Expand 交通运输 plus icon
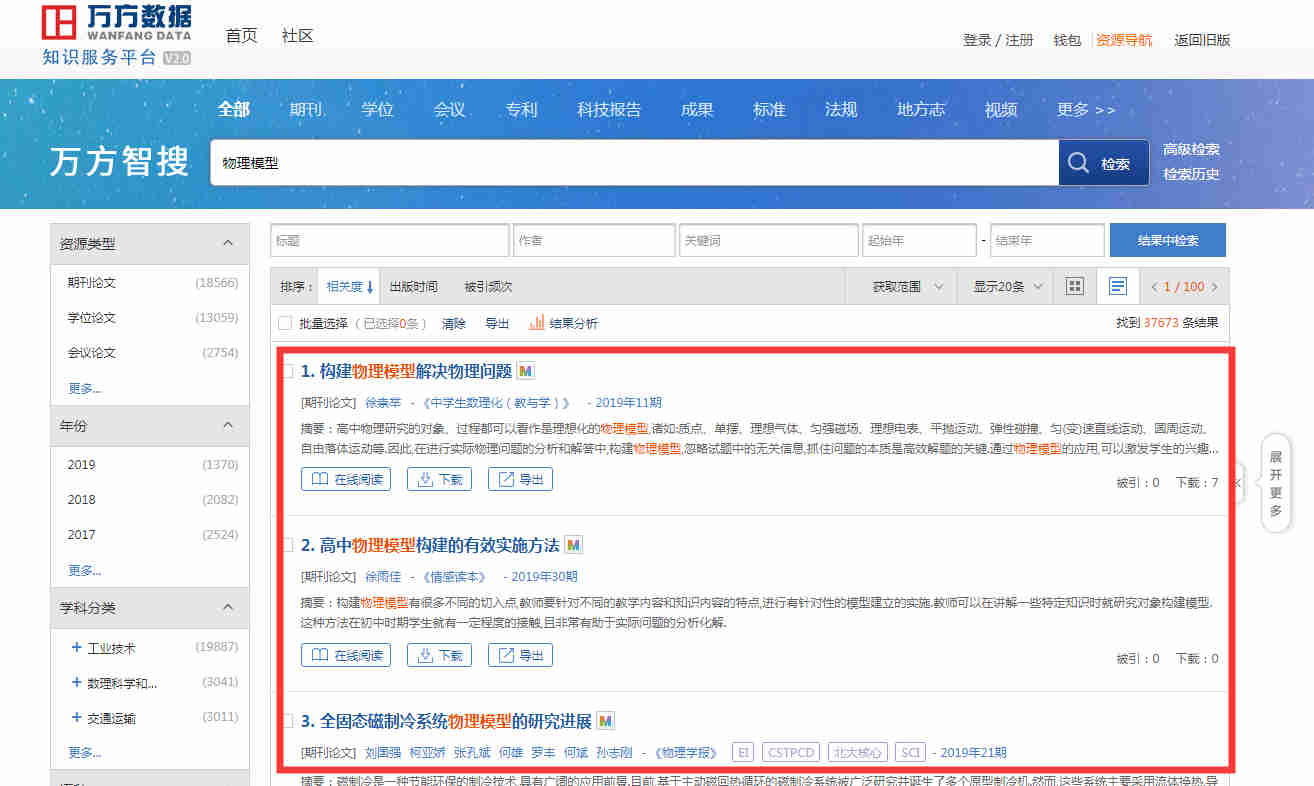1314x786 pixels. click(76, 718)
